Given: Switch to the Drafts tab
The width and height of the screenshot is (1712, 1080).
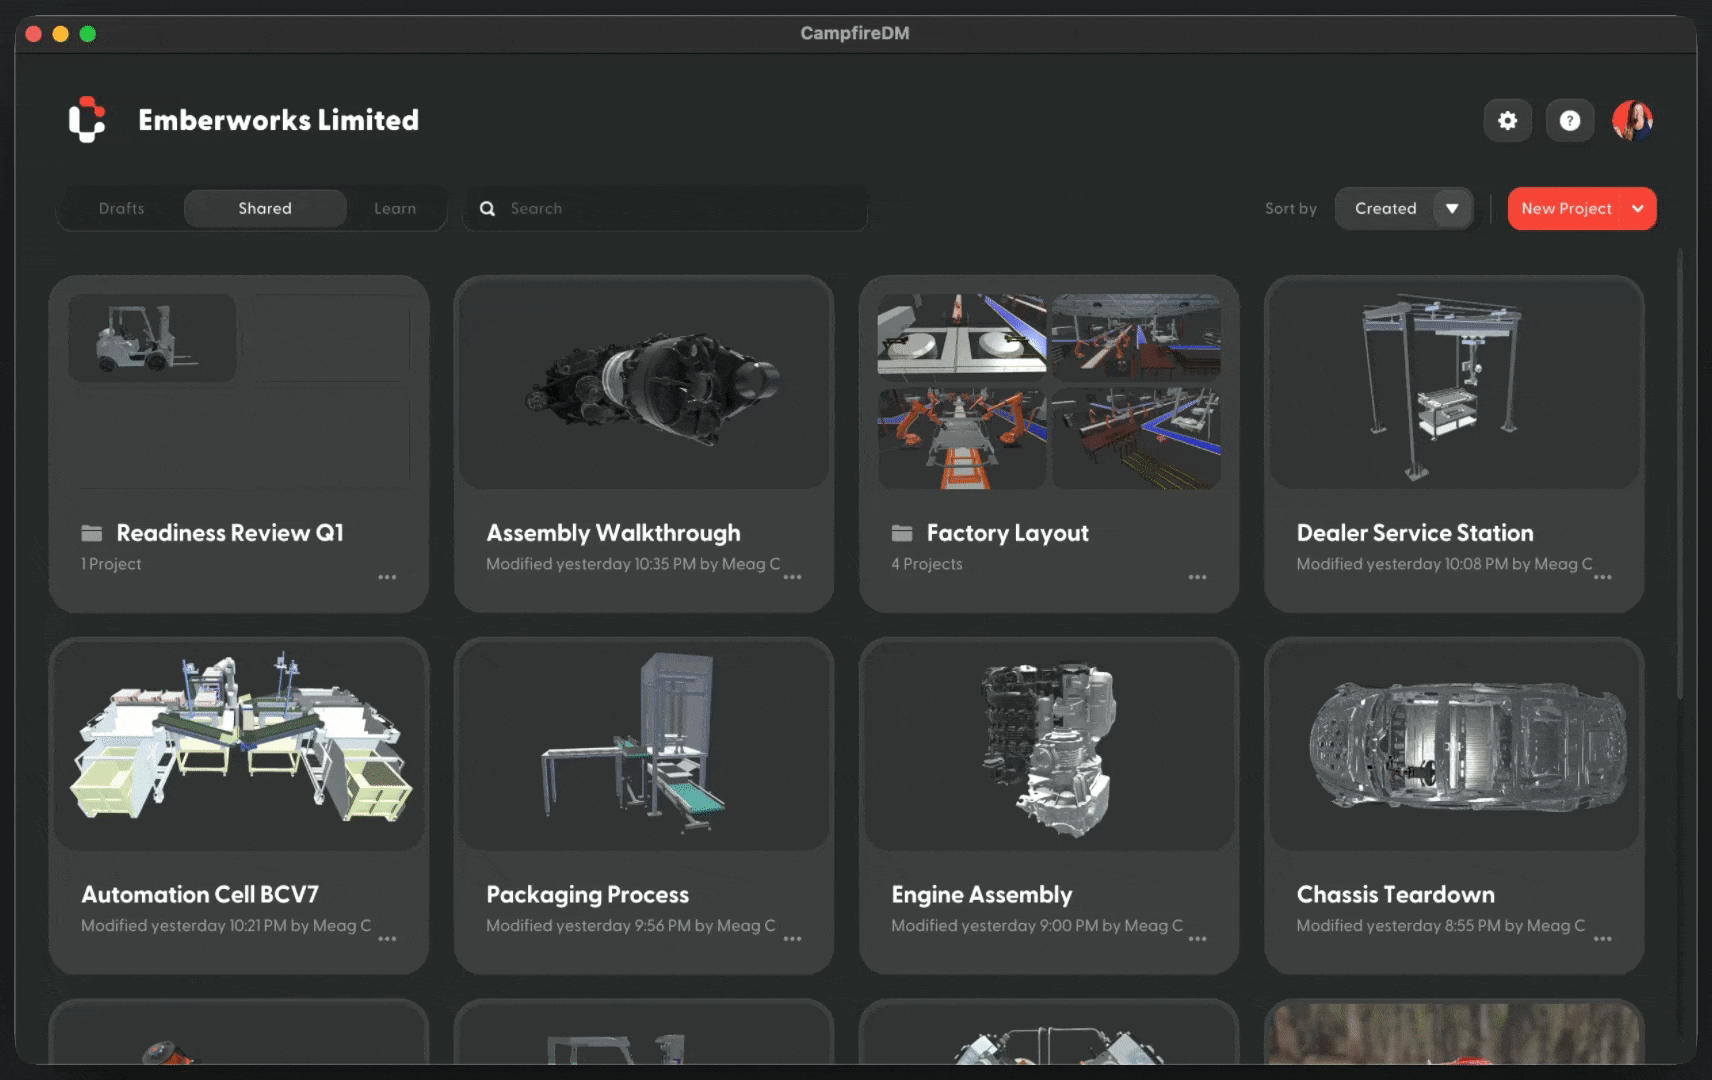Looking at the screenshot, I should click(121, 209).
